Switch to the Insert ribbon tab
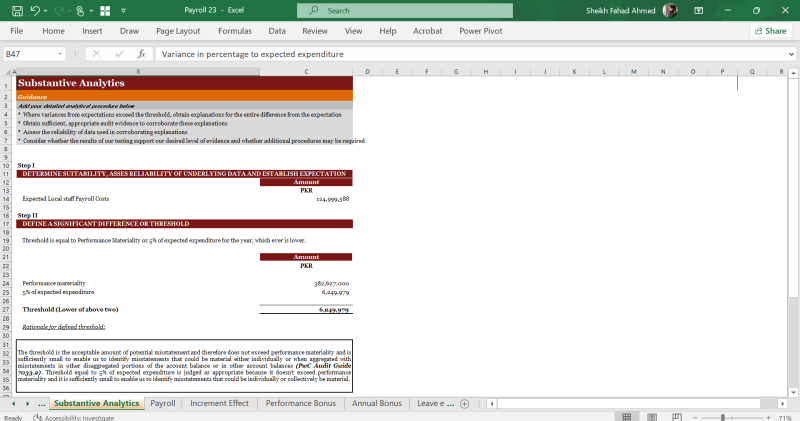800x421 pixels. coord(92,31)
